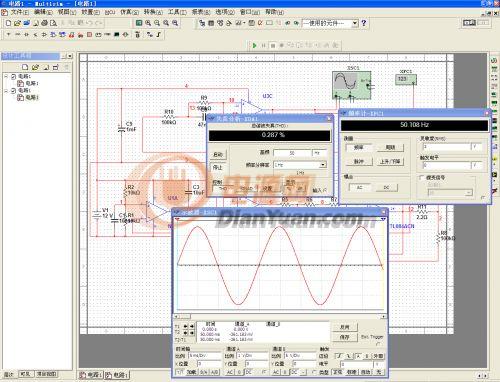Viewport: 500px width, 382px height.
Task: Click the 保存 save button on oscilloscope
Action: [x=345, y=337]
